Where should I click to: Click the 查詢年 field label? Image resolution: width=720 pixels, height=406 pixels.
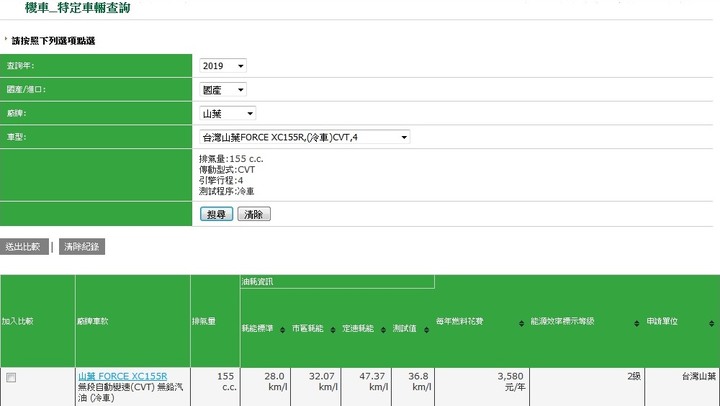20,66
